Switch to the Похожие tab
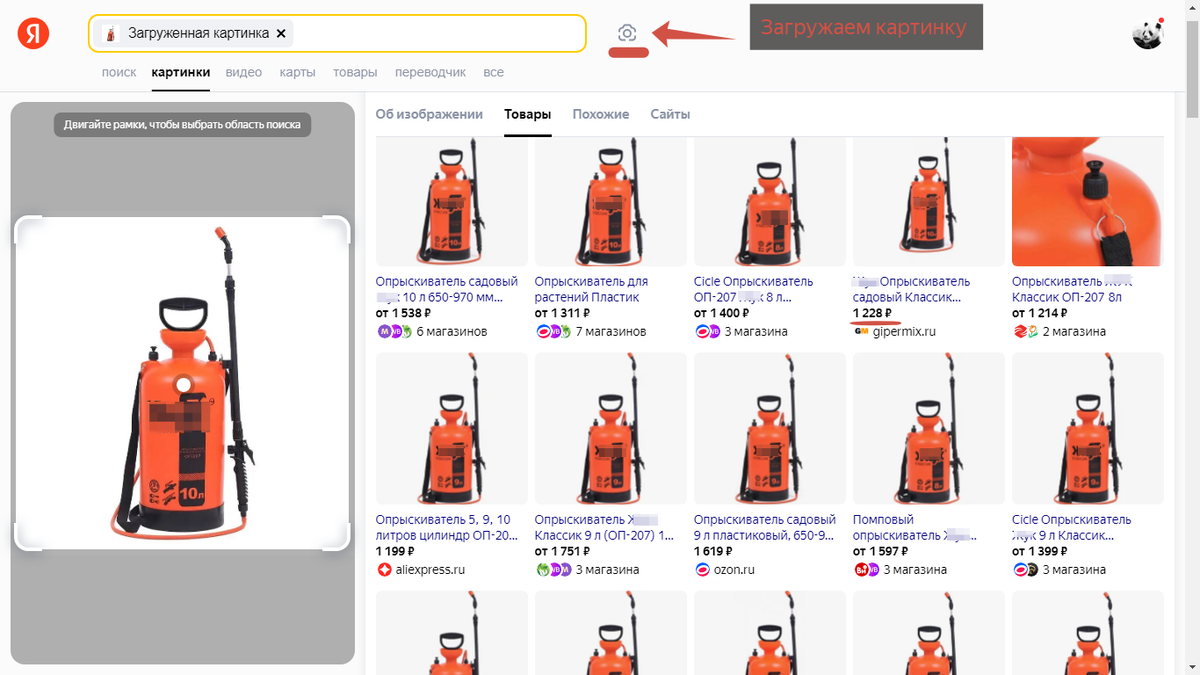This screenshot has height=675, width=1200. (x=600, y=114)
